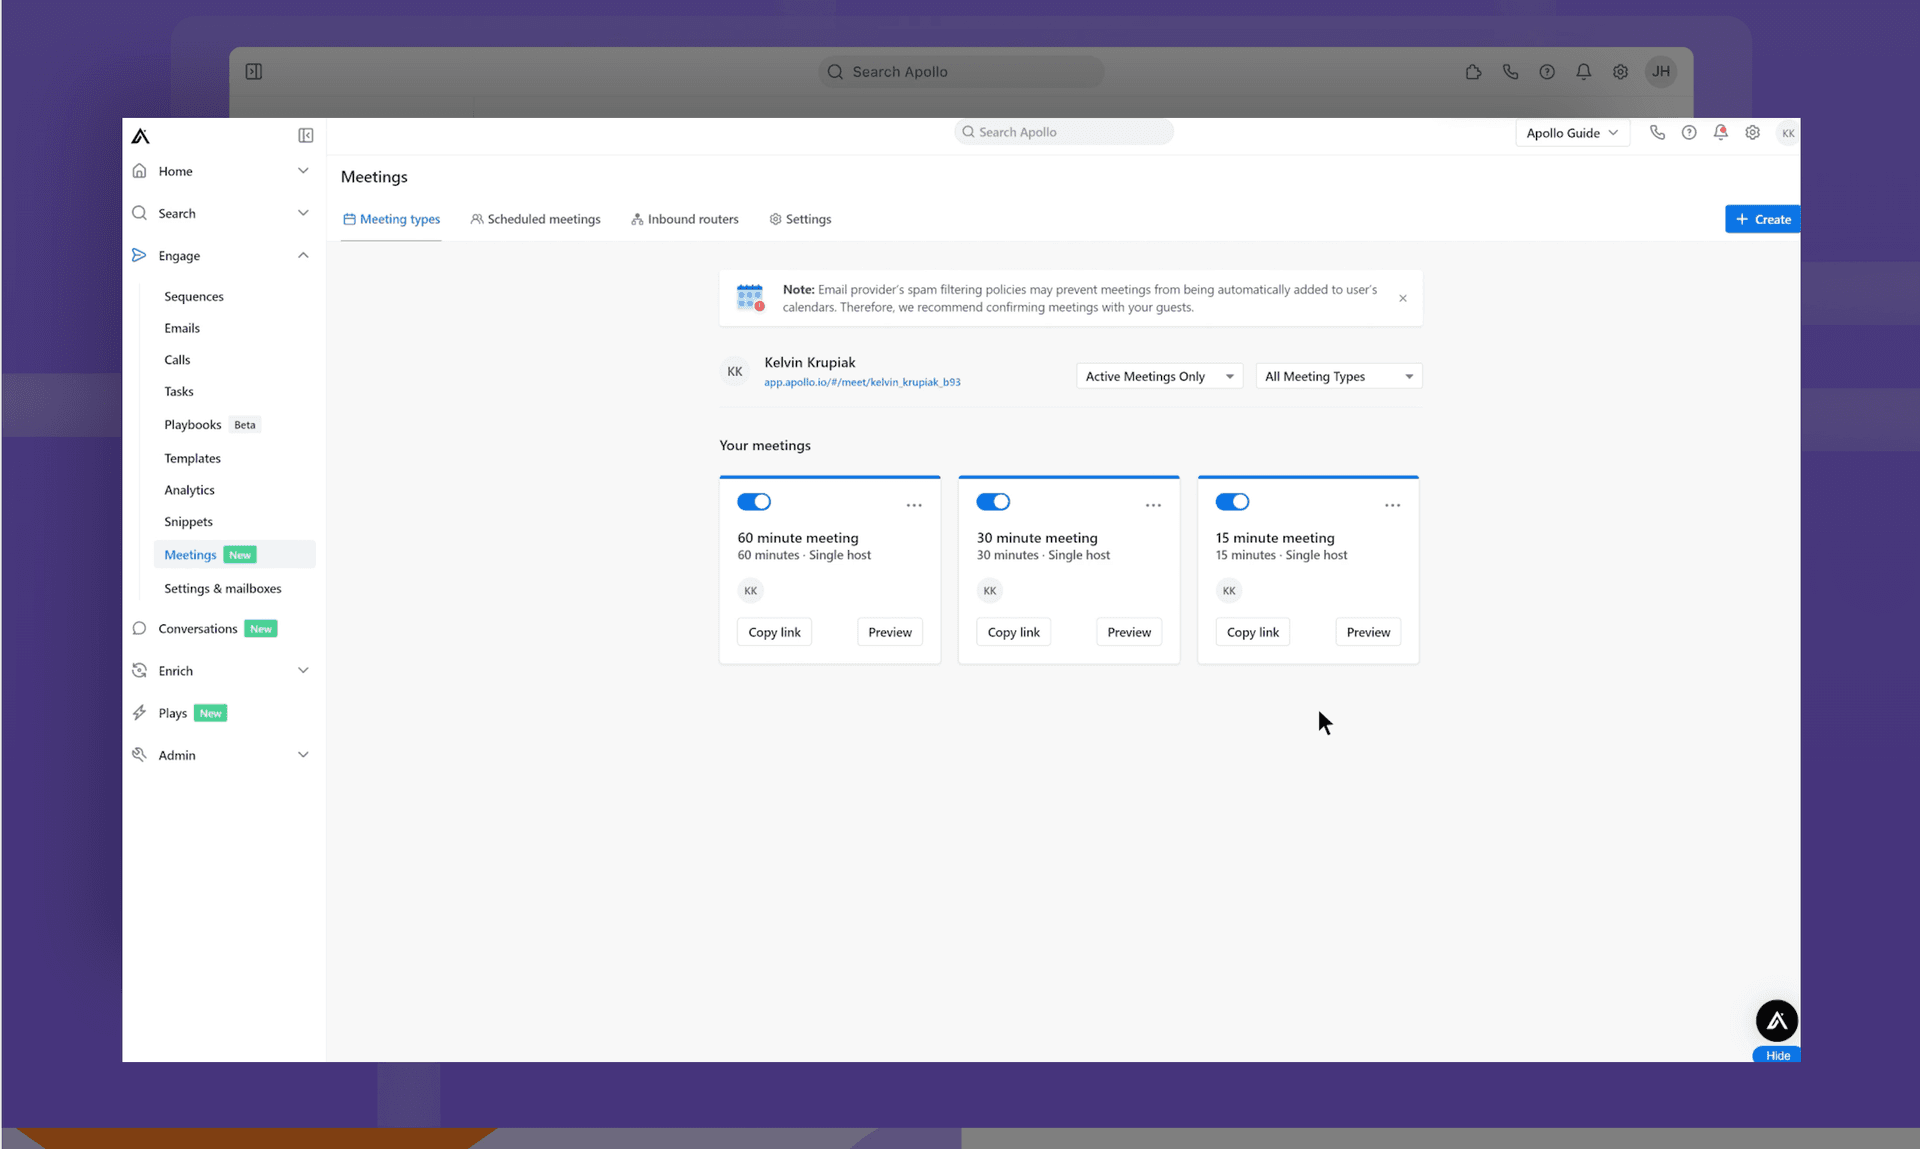Open Conversations from the sidebar
The width and height of the screenshot is (1920, 1149).
point(198,628)
